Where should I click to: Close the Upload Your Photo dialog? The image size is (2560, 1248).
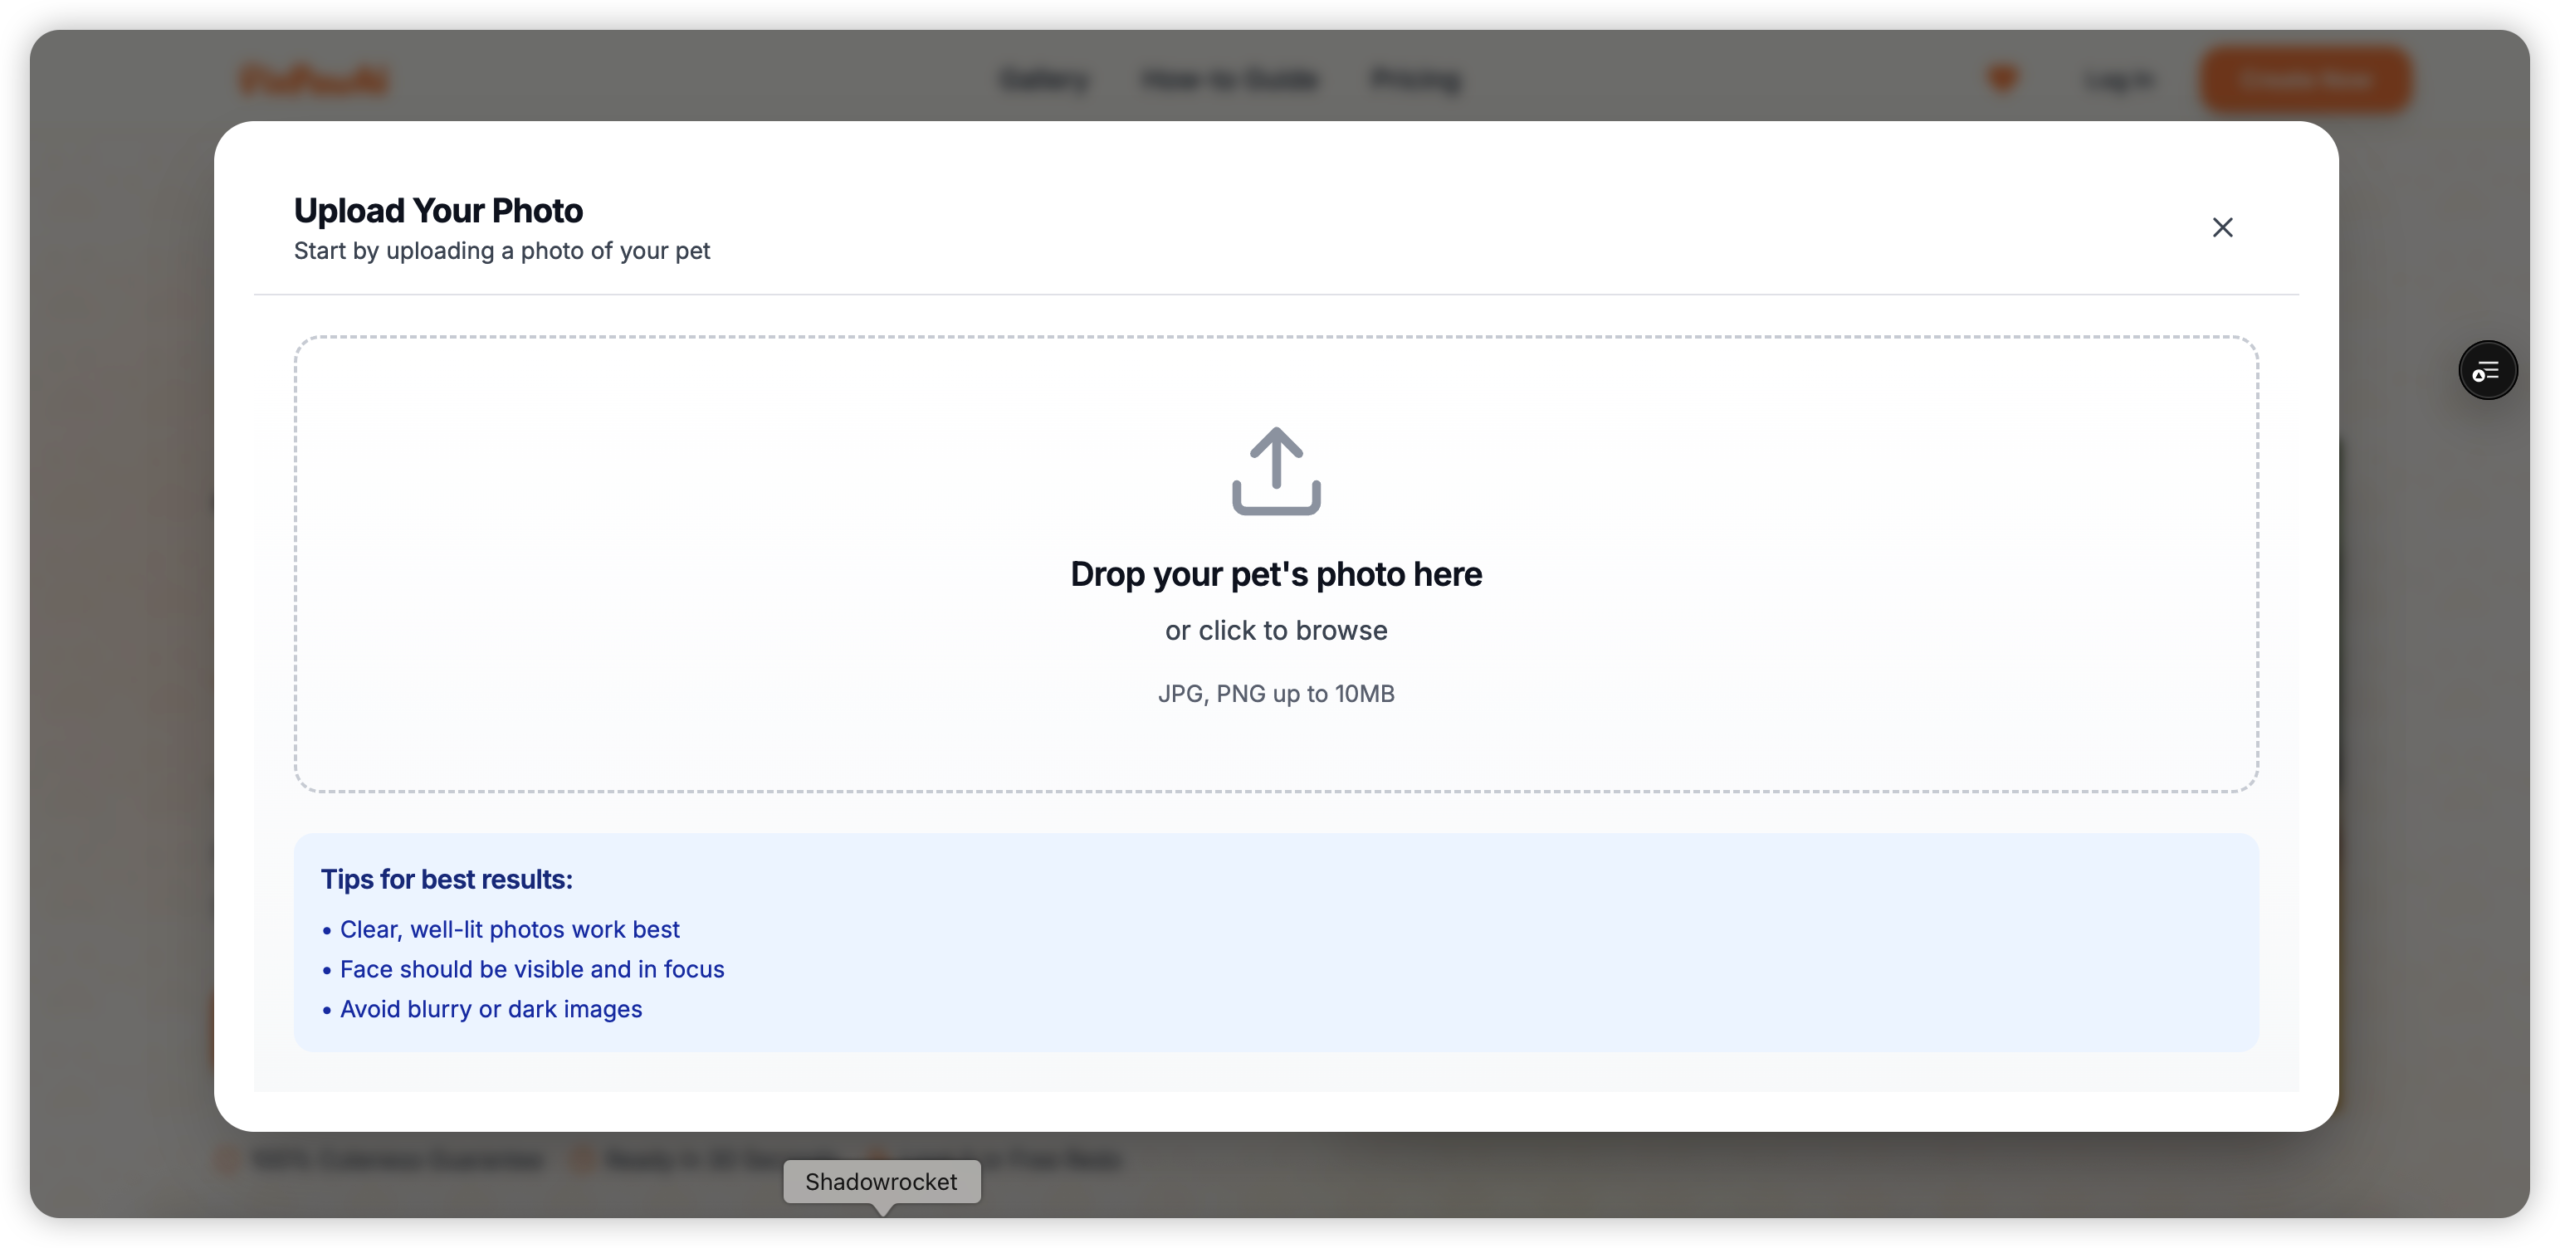pyautogui.click(x=2222, y=228)
